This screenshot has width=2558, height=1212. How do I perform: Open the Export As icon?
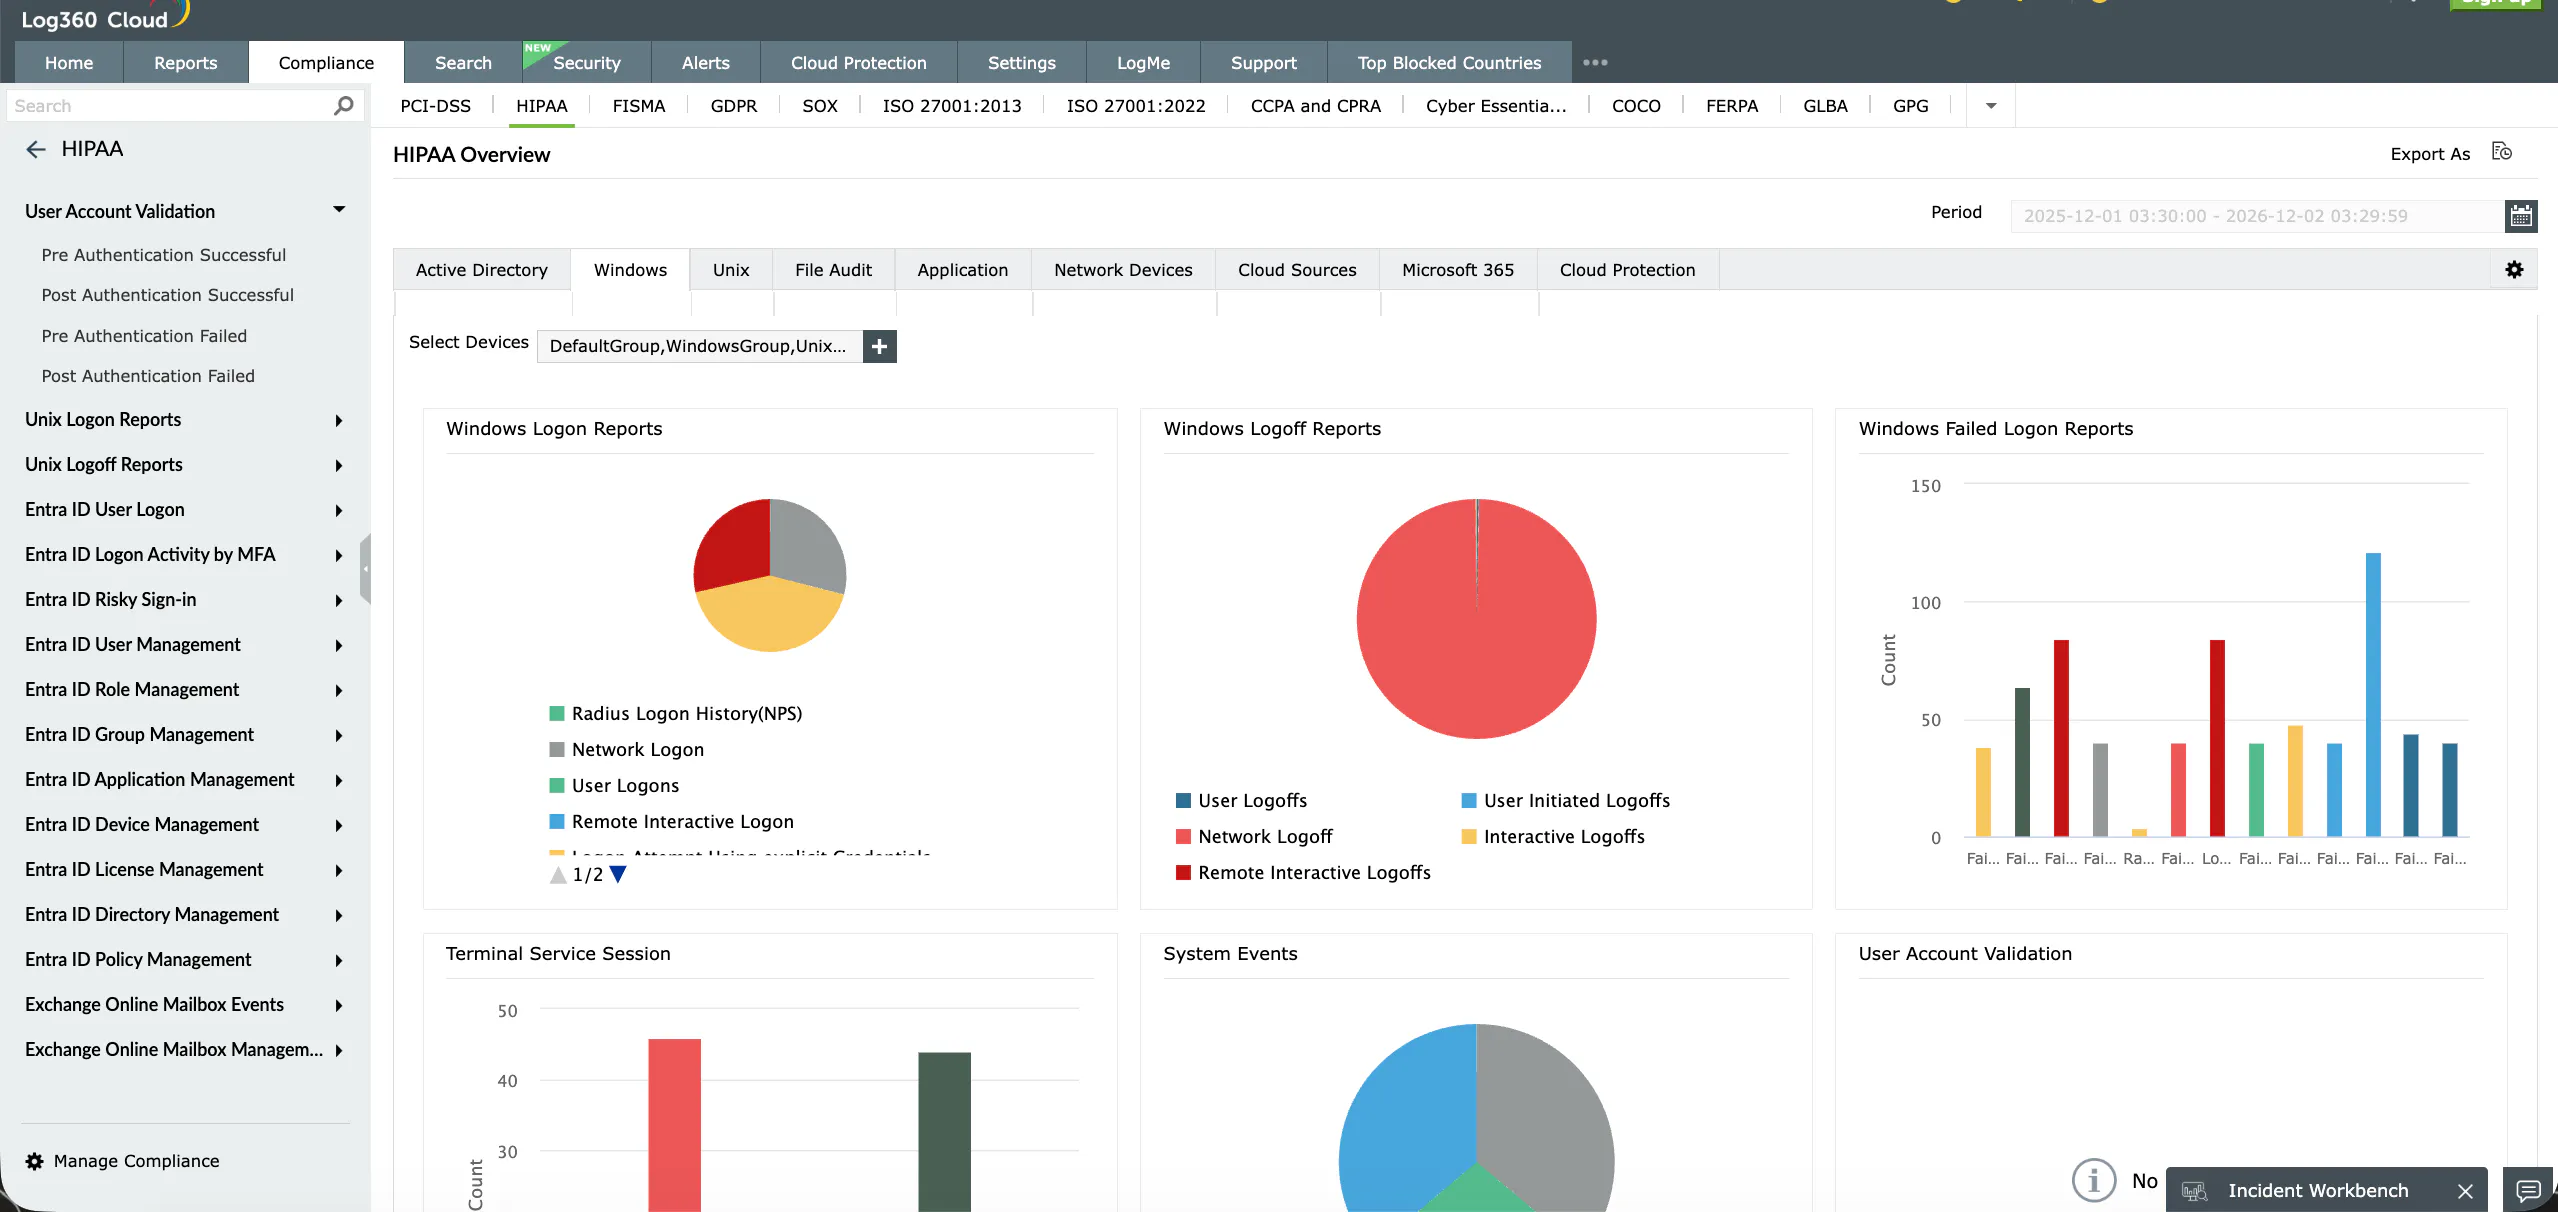click(2501, 152)
